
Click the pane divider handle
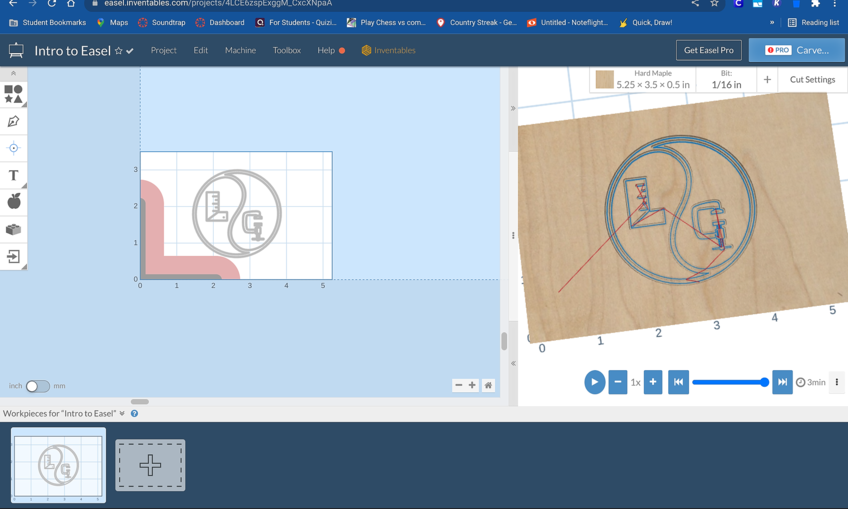pyautogui.click(x=513, y=235)
